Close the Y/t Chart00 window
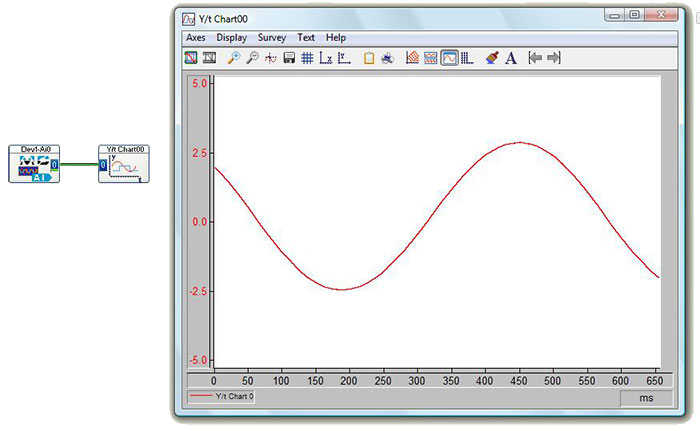Viewport: 700px width, 431px height. pyautogui.click(x=661, y=15)
